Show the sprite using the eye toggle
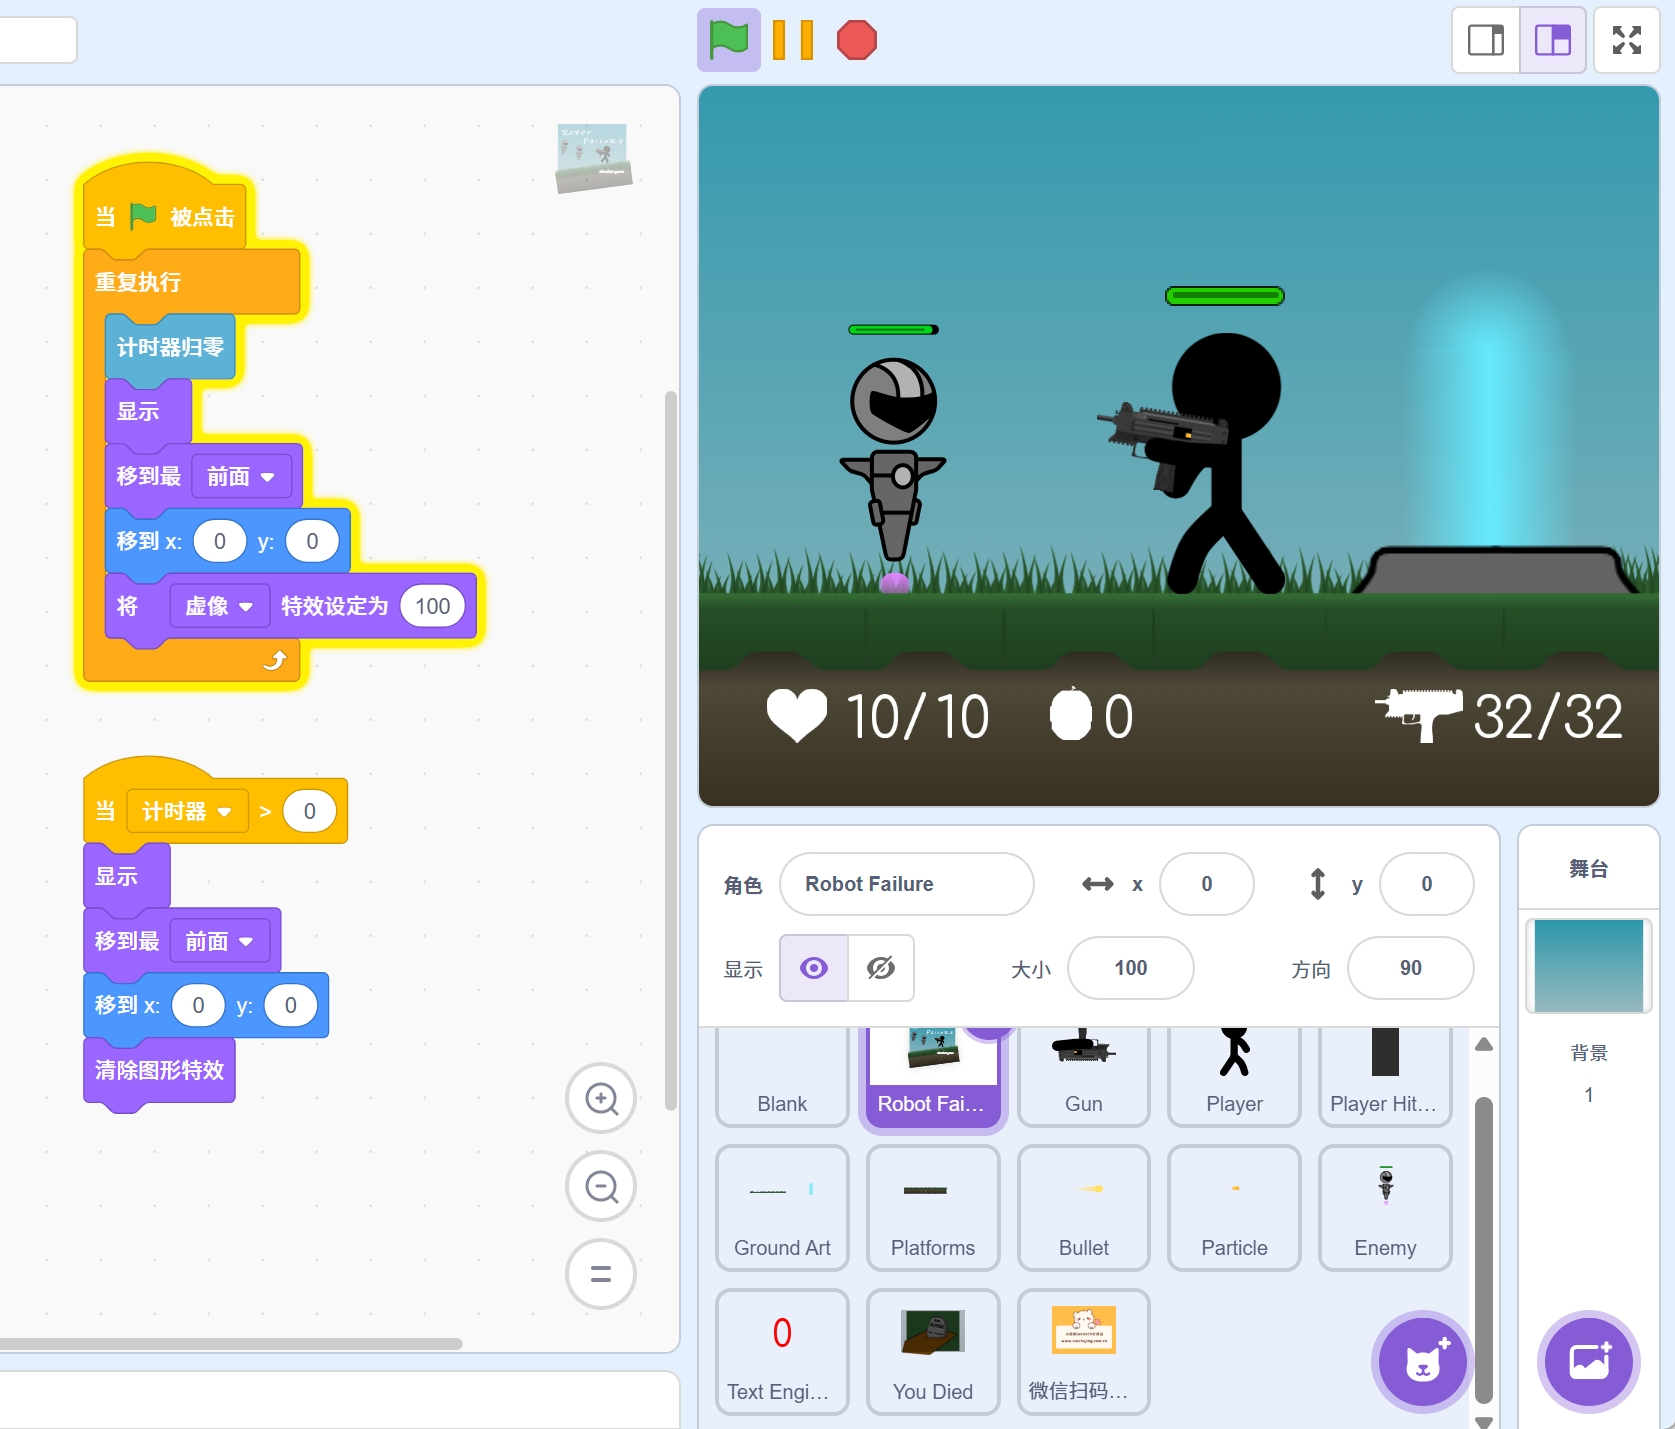This screenshot has height=1429, width=1675. tap(814, 968)
